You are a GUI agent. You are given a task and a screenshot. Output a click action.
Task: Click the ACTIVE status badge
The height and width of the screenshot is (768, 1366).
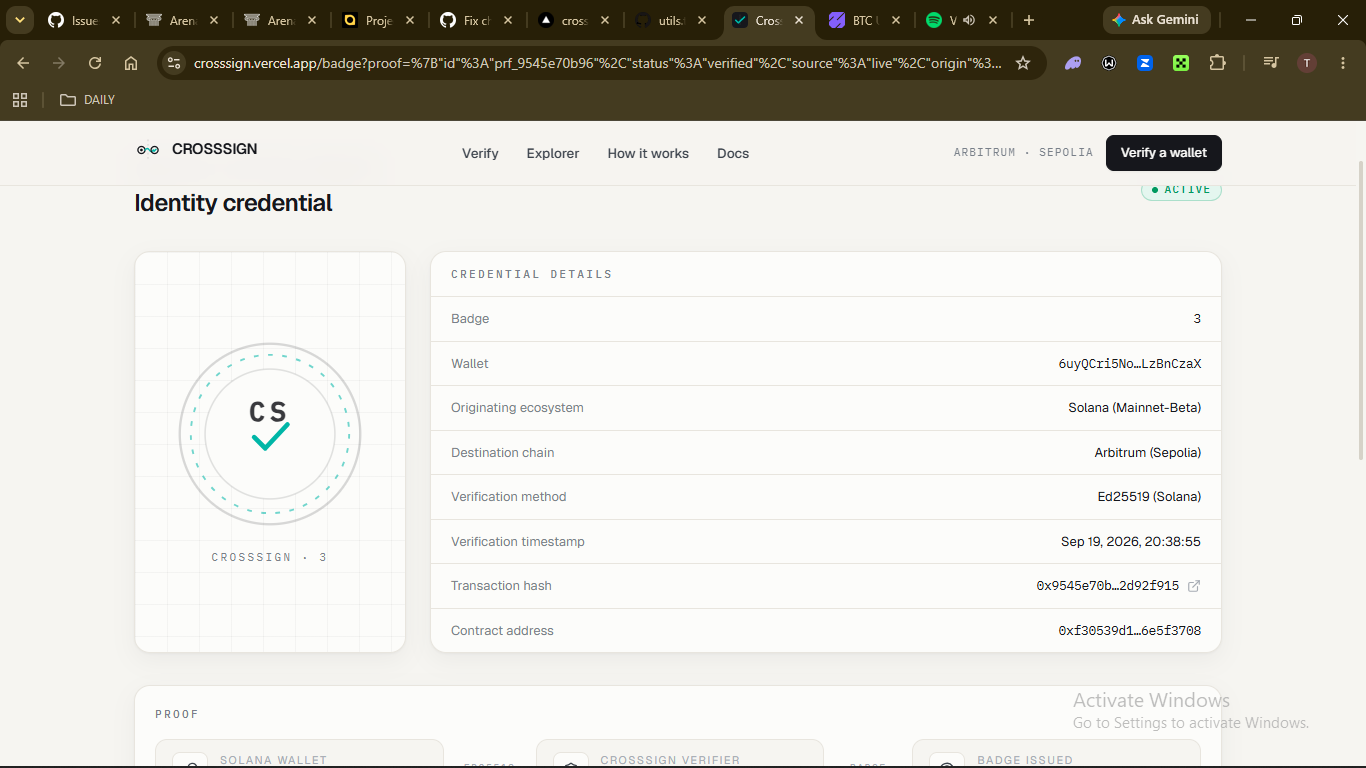tap(1181, 189)
